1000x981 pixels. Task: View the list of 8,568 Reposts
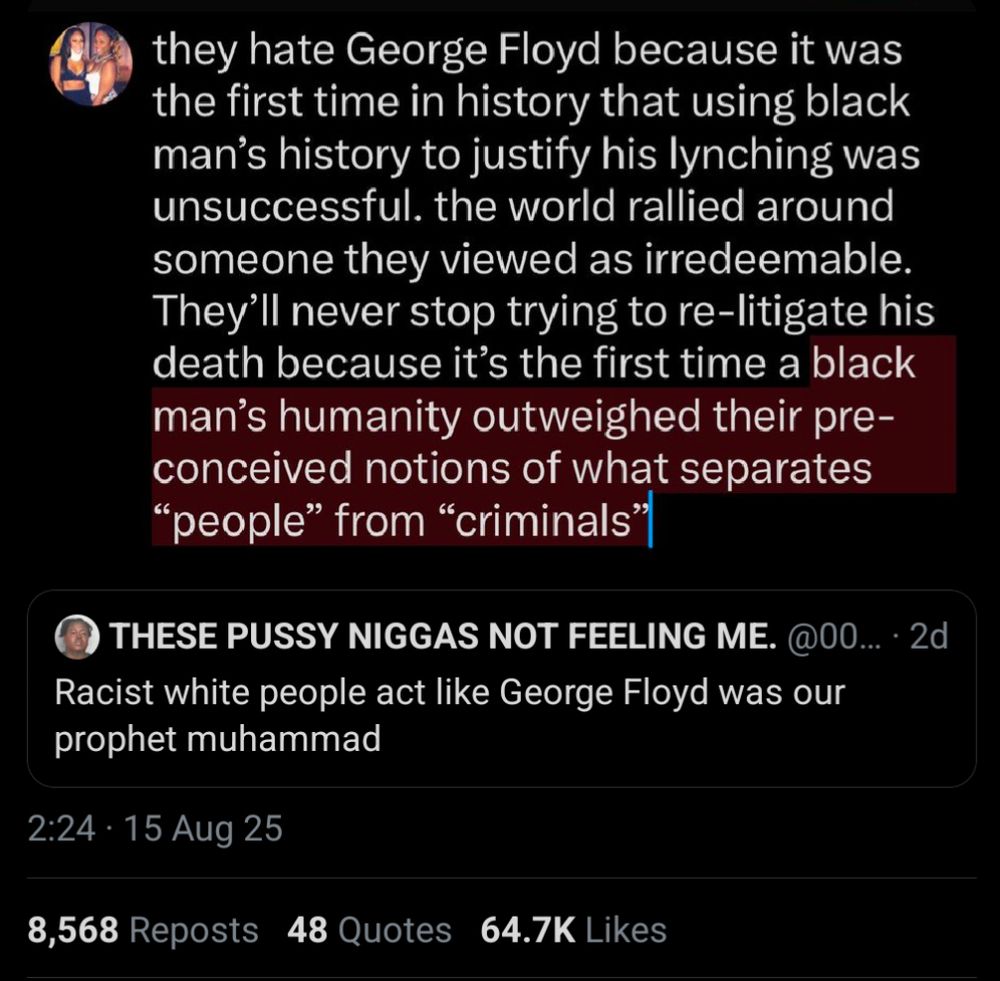pos(143,930)
